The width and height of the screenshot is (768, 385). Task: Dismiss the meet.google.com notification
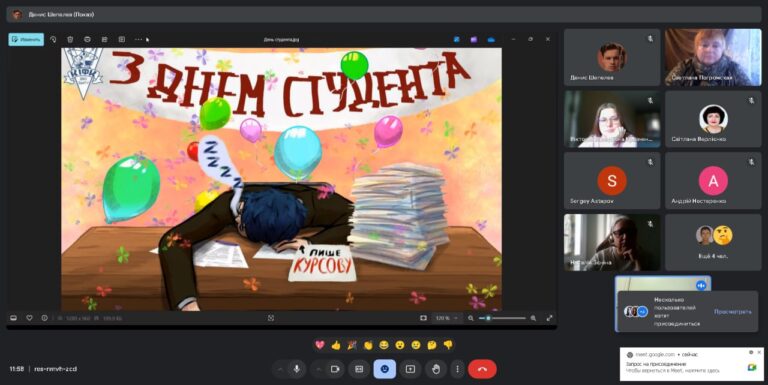pos(759,352)
